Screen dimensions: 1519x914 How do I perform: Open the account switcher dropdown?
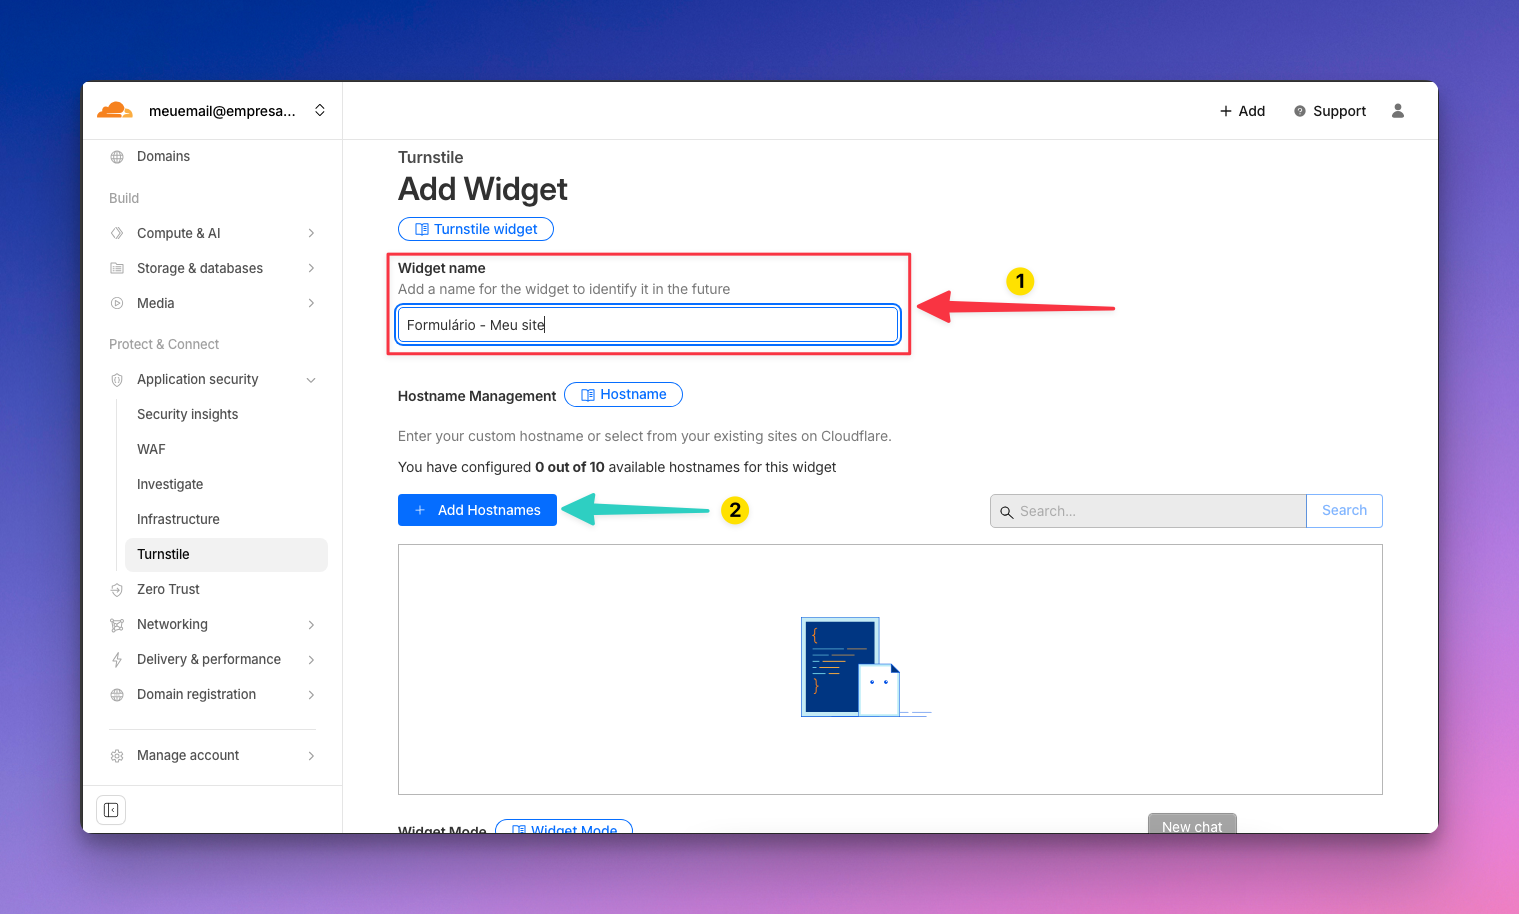point(320,111)
